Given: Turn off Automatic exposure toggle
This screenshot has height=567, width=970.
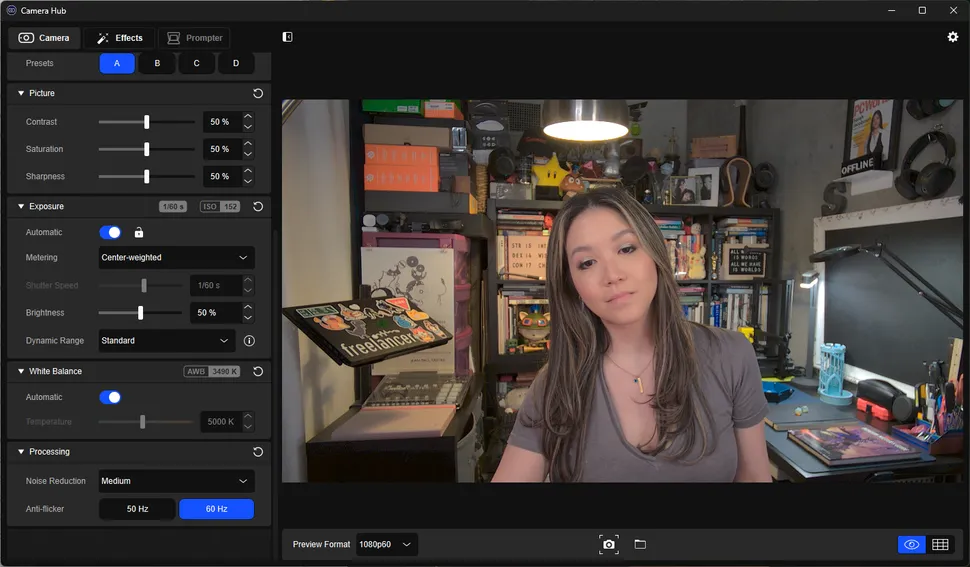Looking at the screenshot, I should 110,232.
